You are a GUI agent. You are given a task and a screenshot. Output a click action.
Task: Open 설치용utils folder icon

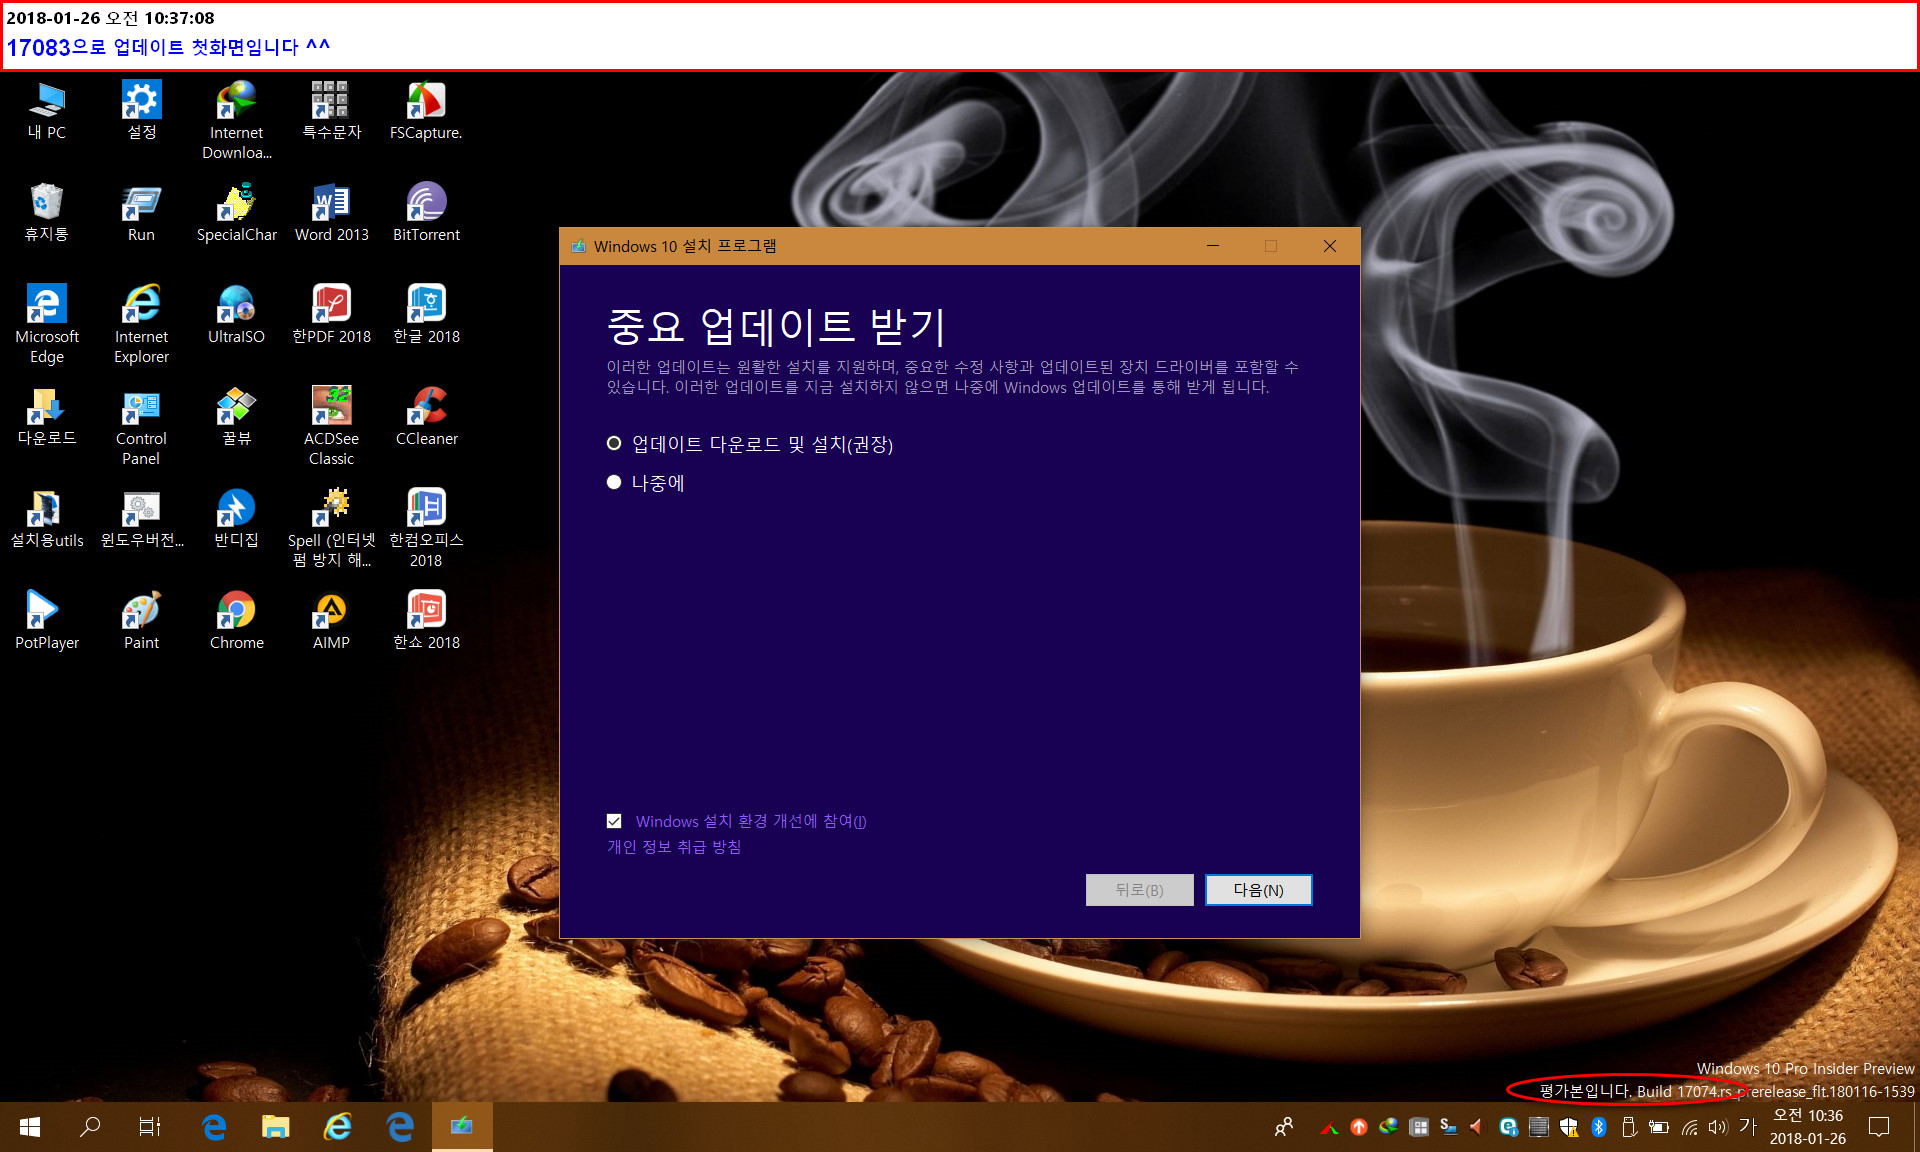pyautogui.click(x=47, y=518)
